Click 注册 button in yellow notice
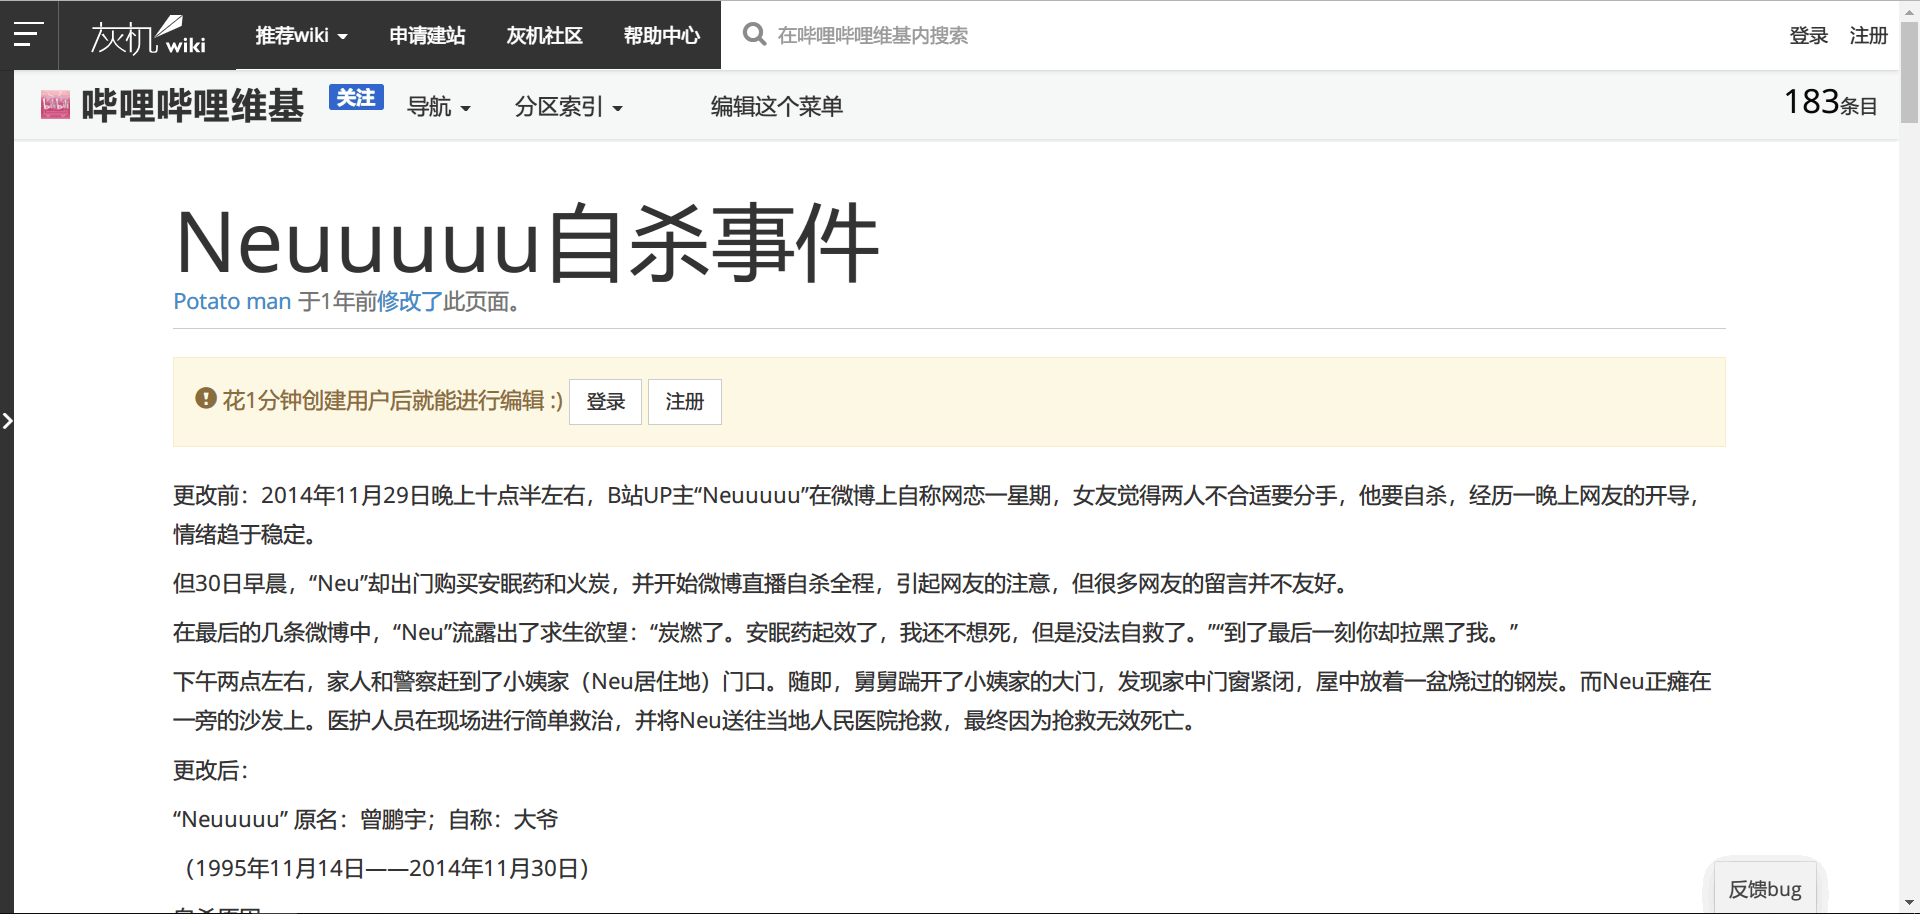The width and height of the screenshot is (1920, 914). tap(684, 402)
